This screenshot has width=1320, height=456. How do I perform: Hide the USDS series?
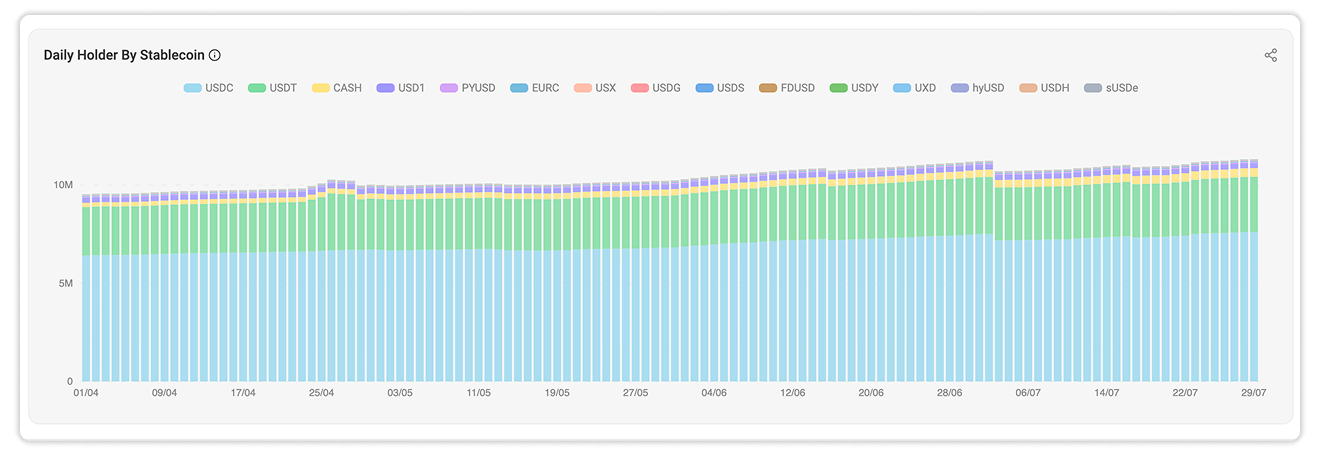point(720,88)
